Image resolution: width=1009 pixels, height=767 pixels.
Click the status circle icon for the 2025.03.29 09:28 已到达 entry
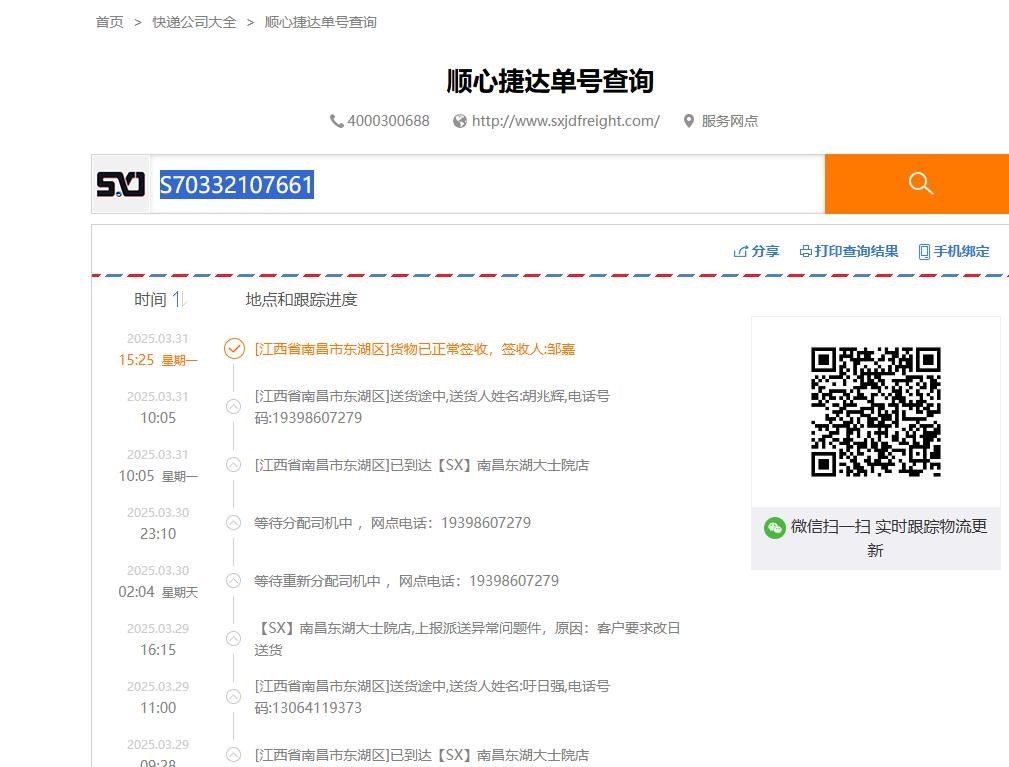coord(234,754)
